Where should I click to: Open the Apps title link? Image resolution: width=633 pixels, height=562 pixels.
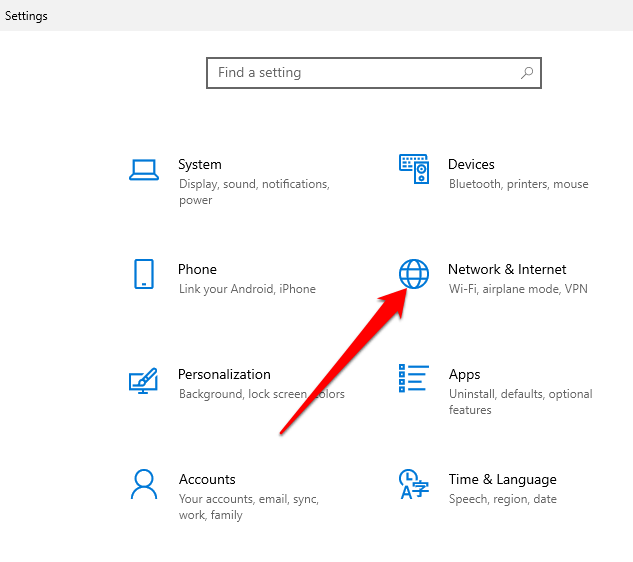click(465, 374)
